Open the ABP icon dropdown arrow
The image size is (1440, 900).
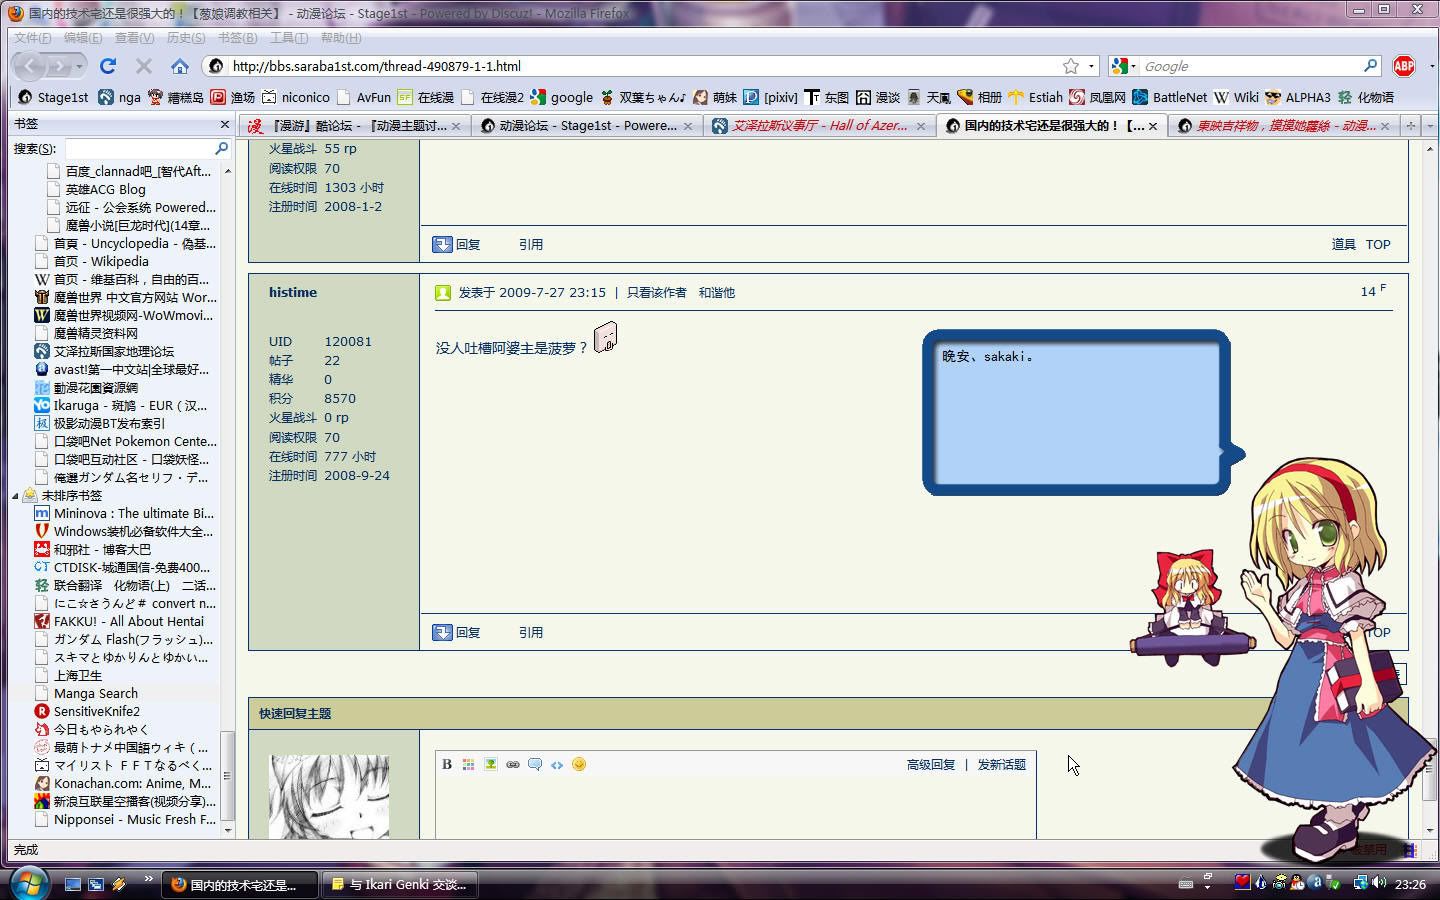[x=1430, y=66]
